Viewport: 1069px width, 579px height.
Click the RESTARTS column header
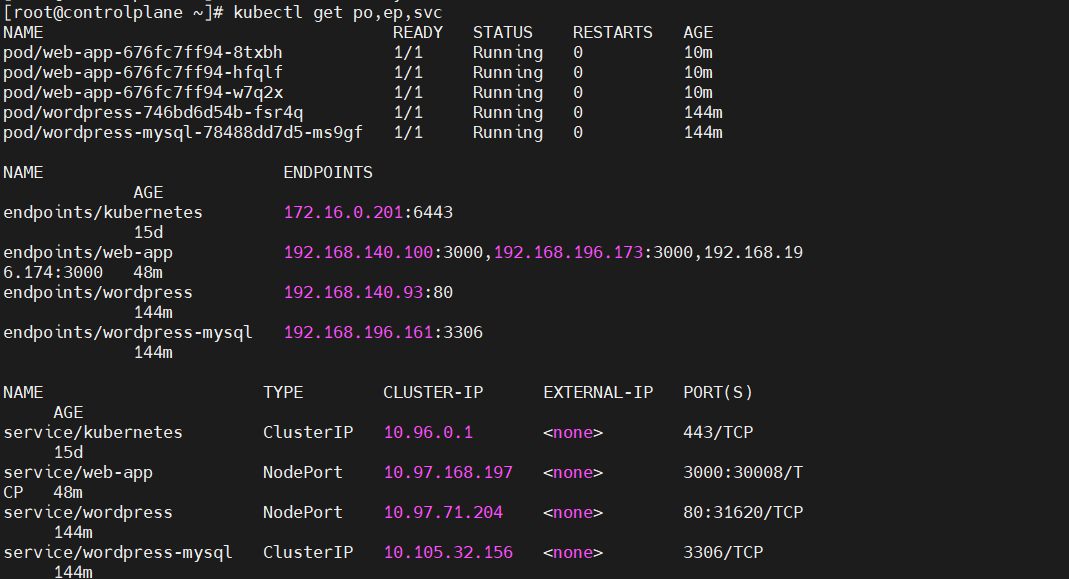pyautogui.click(x=612, y=33)
